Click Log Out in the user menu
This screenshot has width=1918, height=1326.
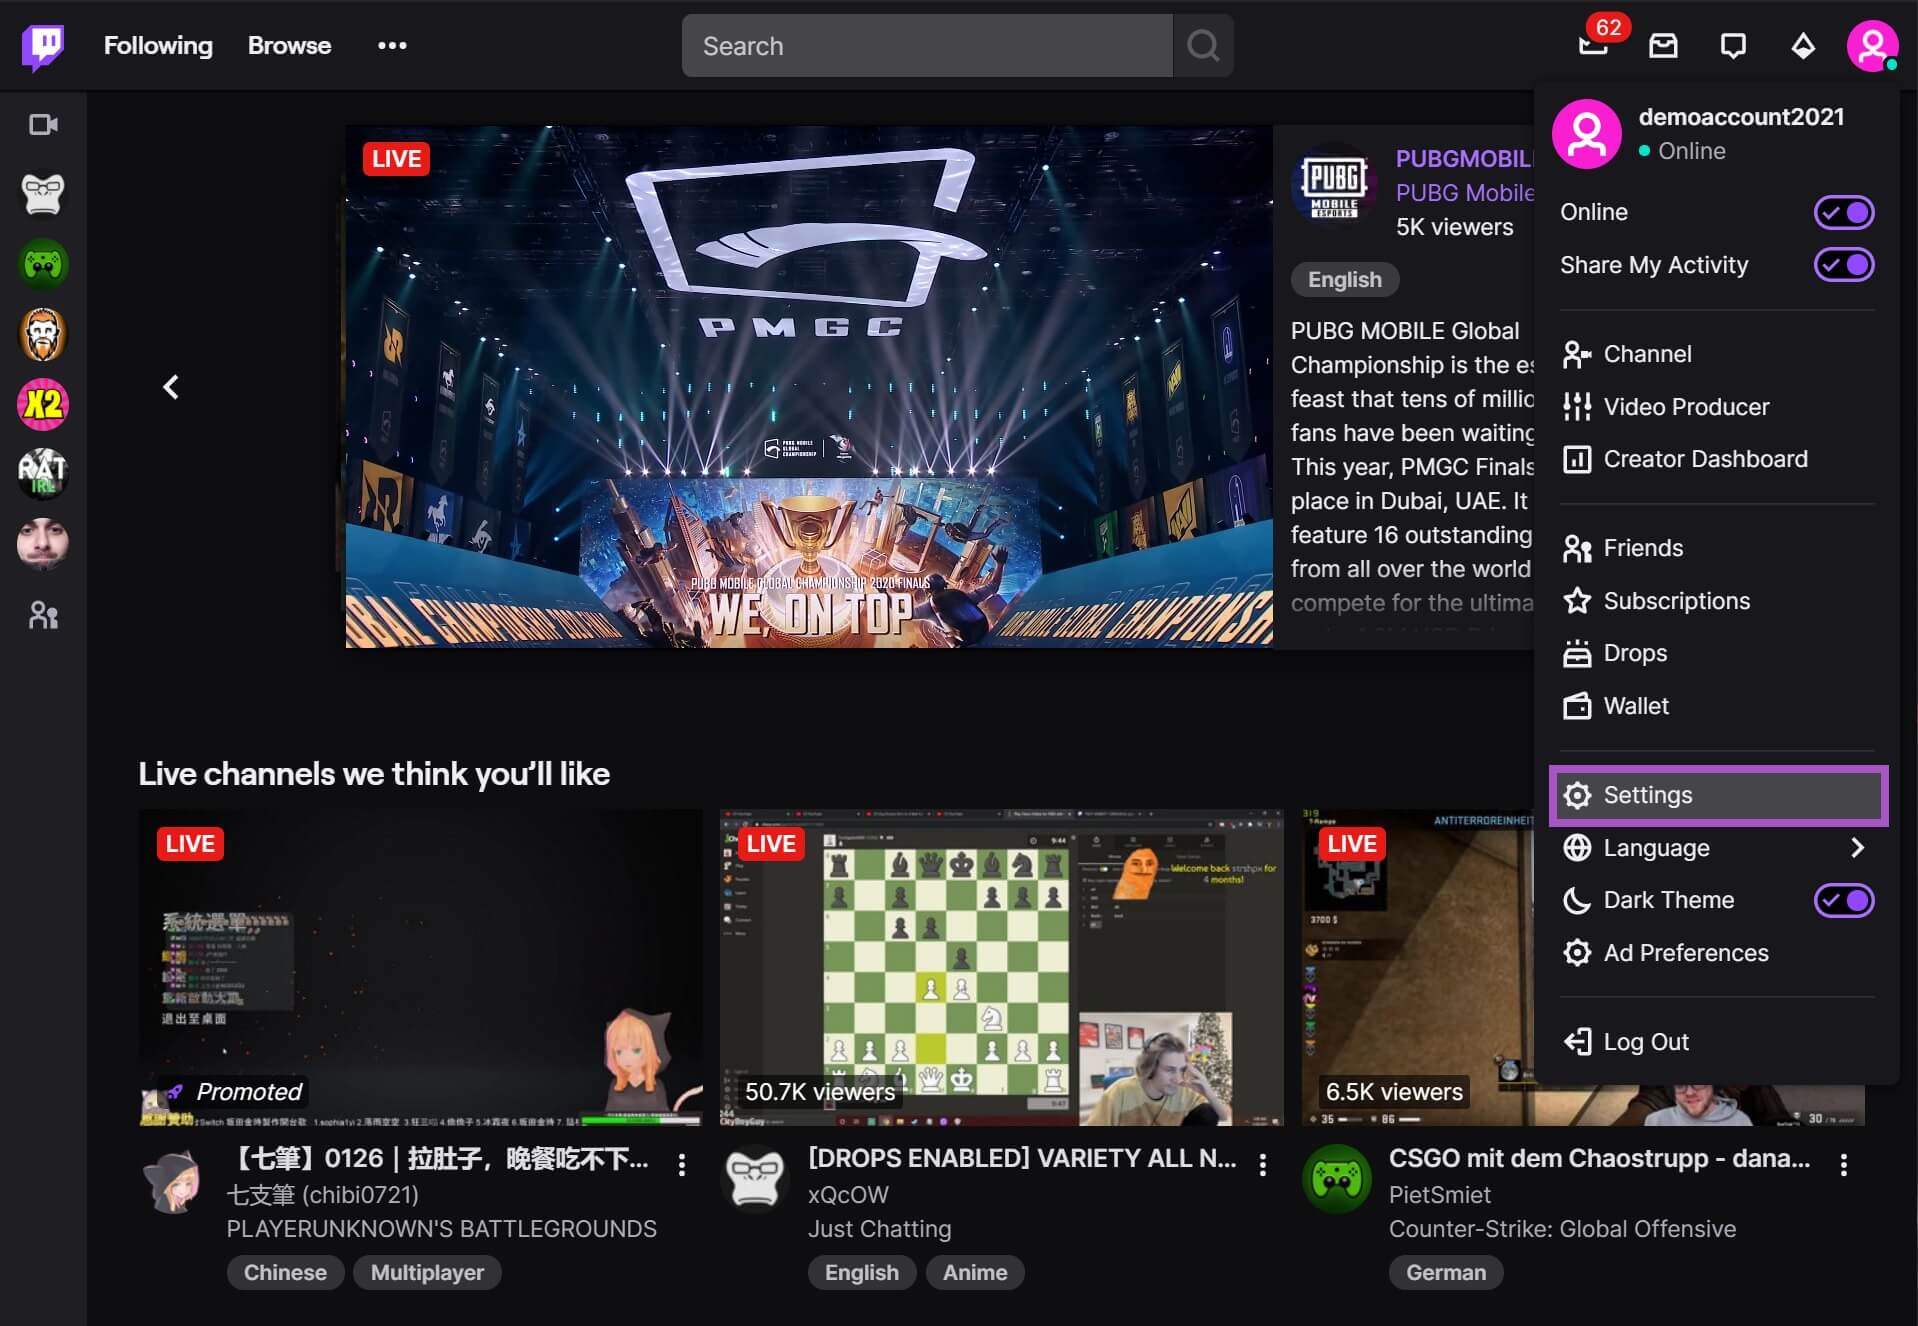coord(1645,1042)
